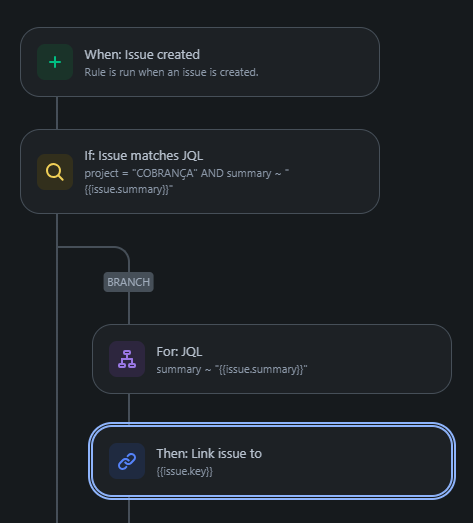Click 'When: Issue created' title text
Screen dimensions: 473x523
coord(142,55)
